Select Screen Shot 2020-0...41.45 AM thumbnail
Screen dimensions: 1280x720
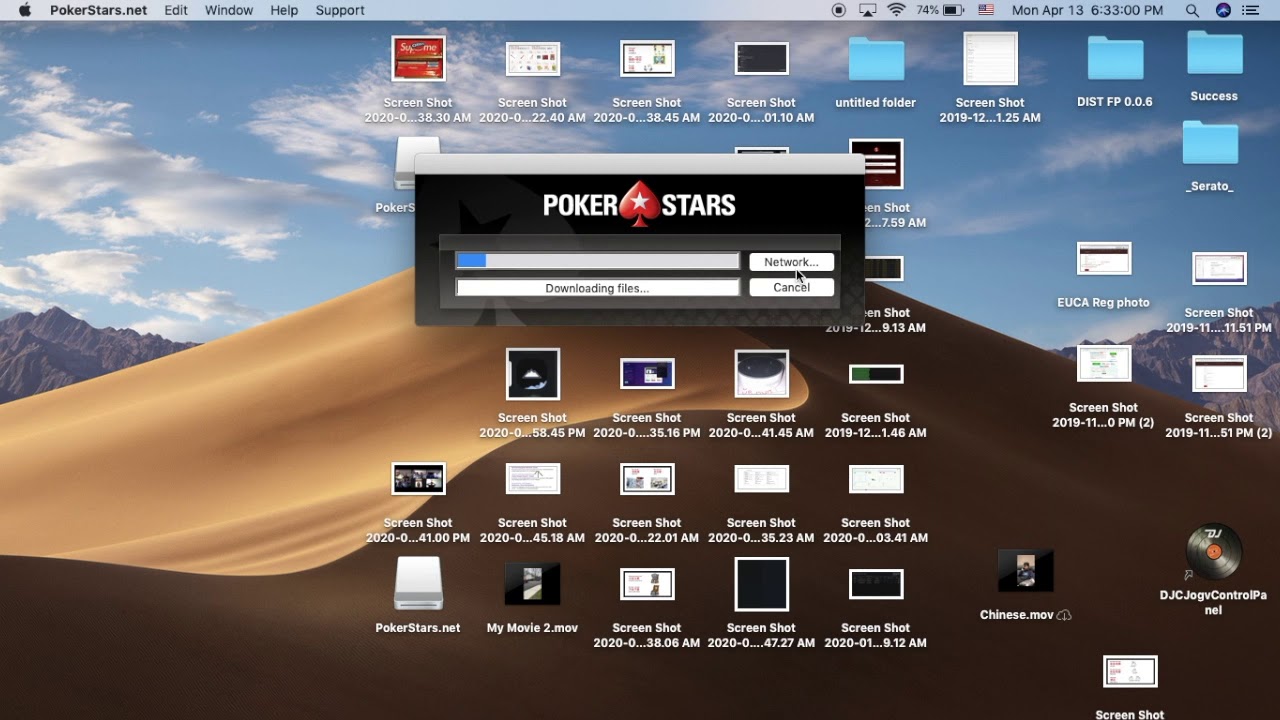click(x=761, y=373)
